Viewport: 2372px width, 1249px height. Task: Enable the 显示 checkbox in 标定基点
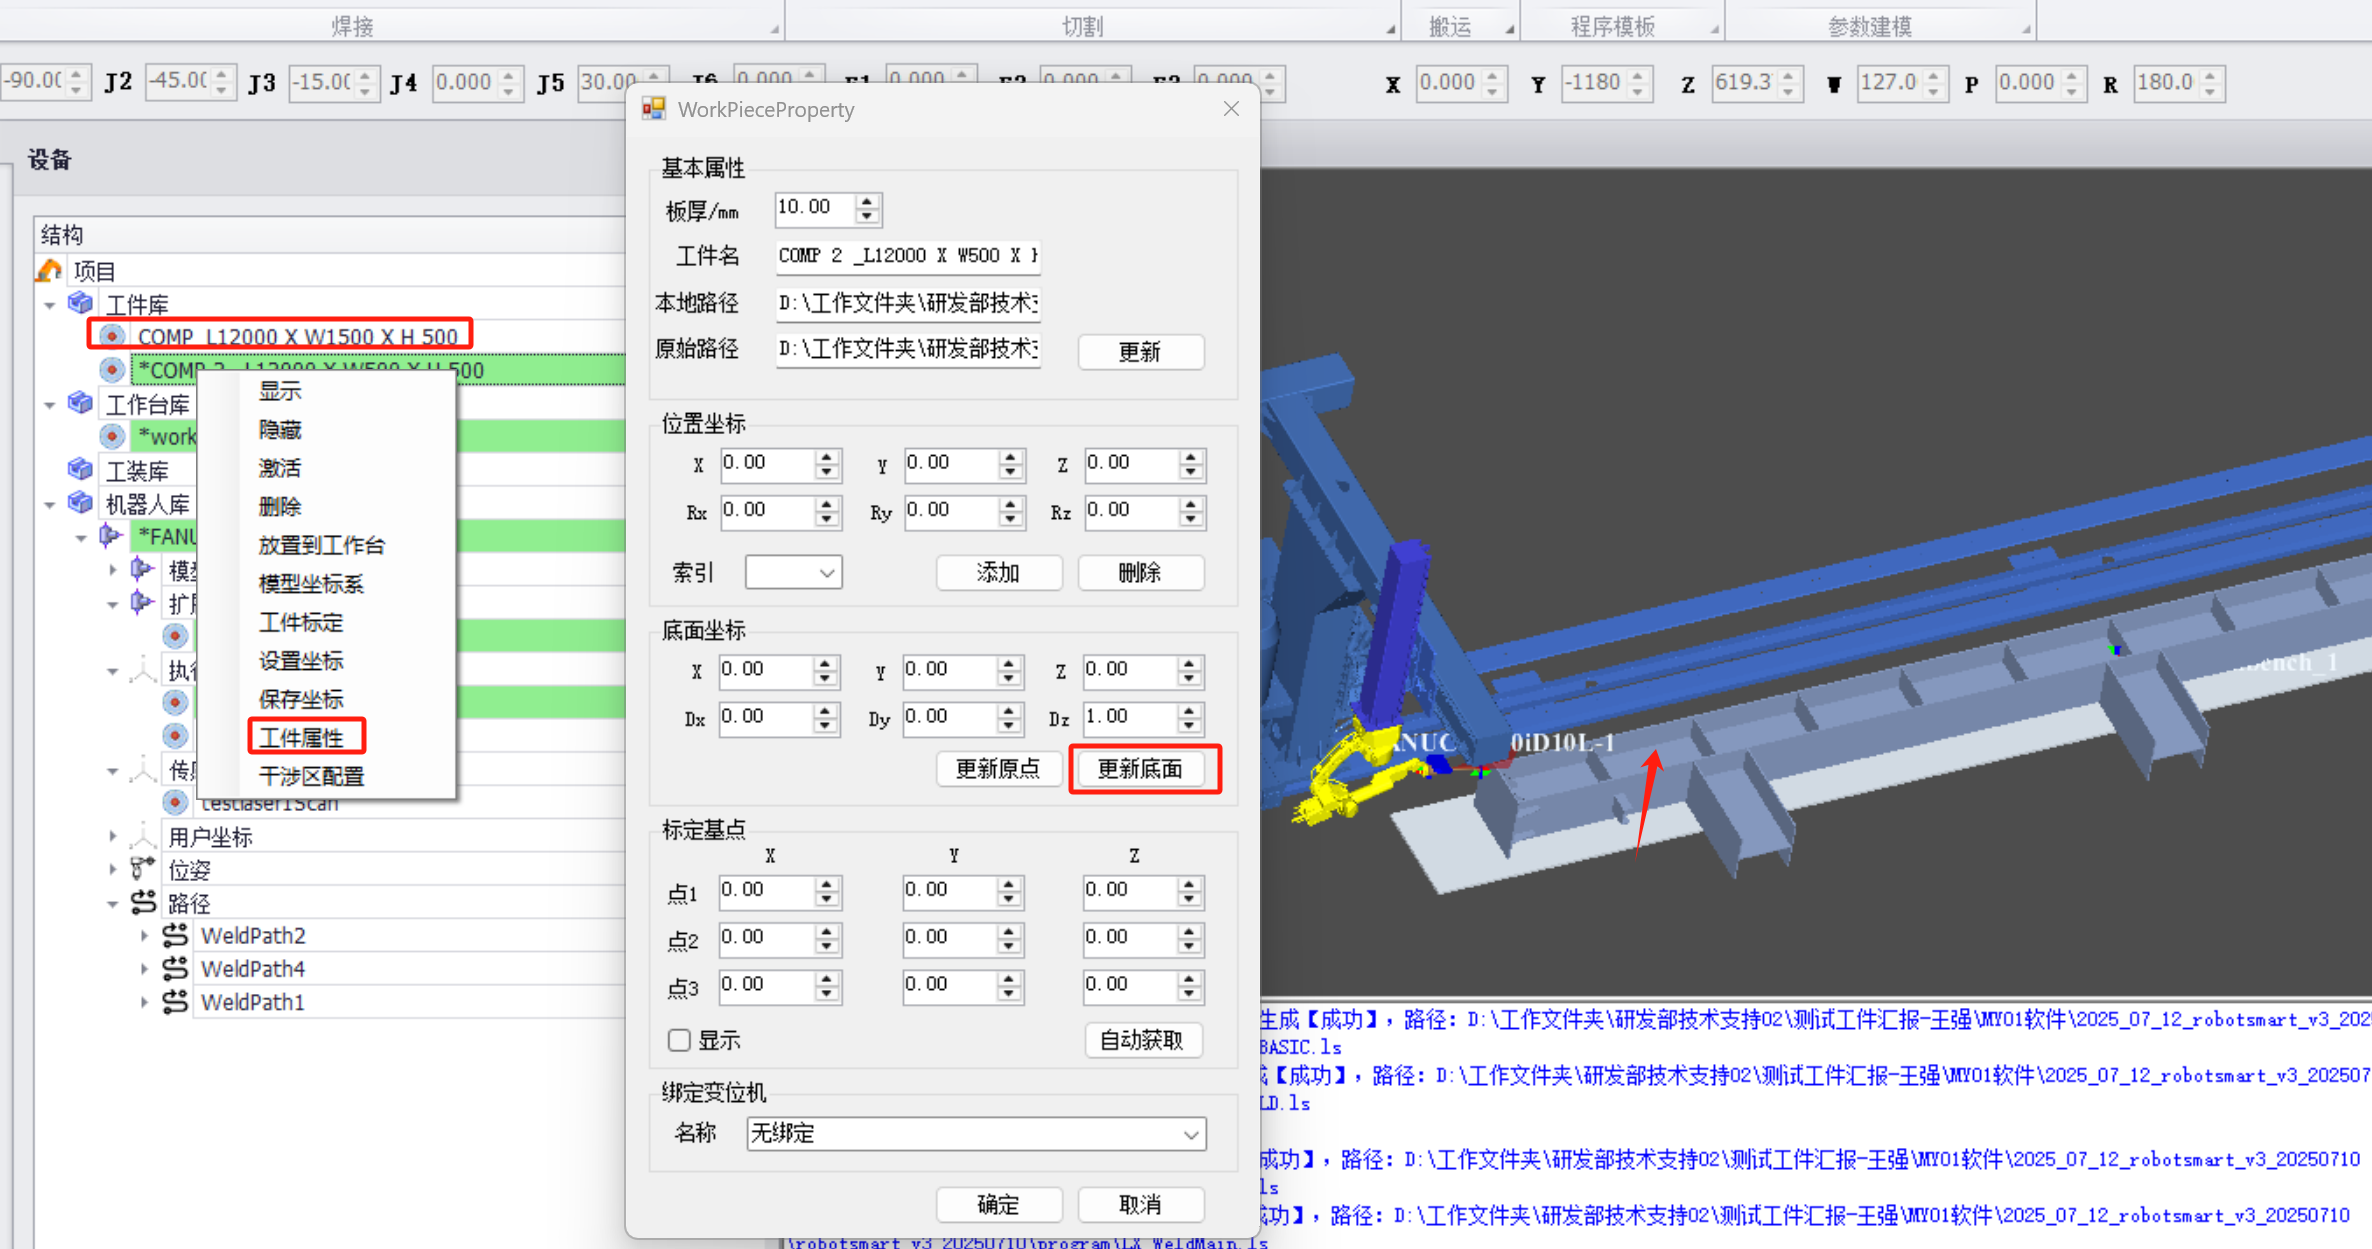(x=680, y=1040)
